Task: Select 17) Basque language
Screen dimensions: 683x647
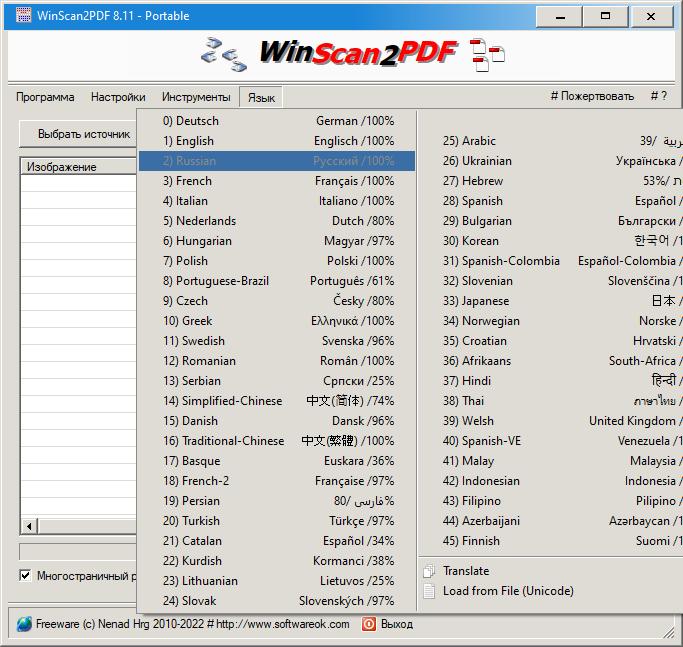Action: tap(277, 461)
